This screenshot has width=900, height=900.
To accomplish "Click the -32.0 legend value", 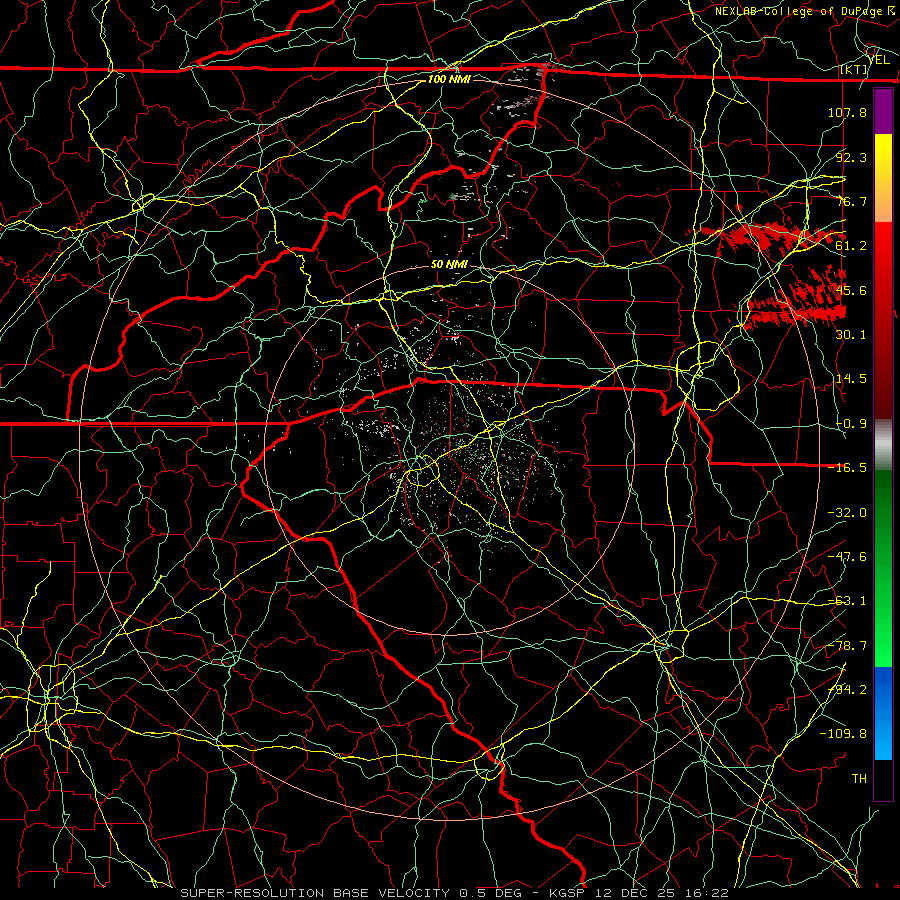I will (847, 513).
